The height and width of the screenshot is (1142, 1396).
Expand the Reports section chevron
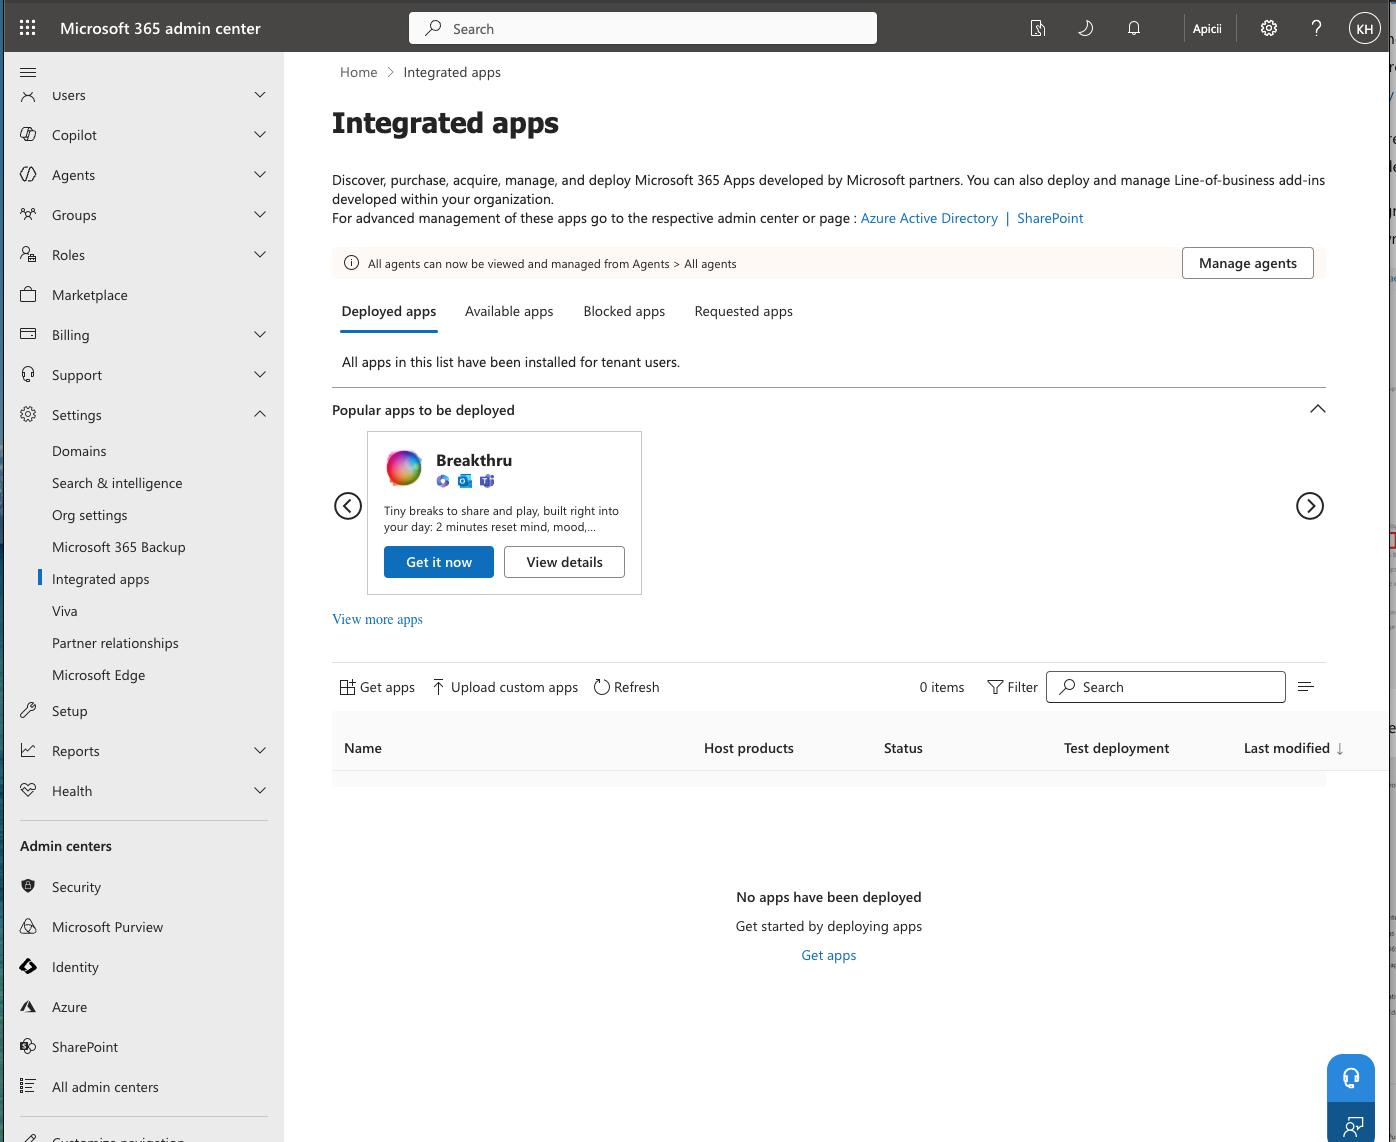(260, 751)
